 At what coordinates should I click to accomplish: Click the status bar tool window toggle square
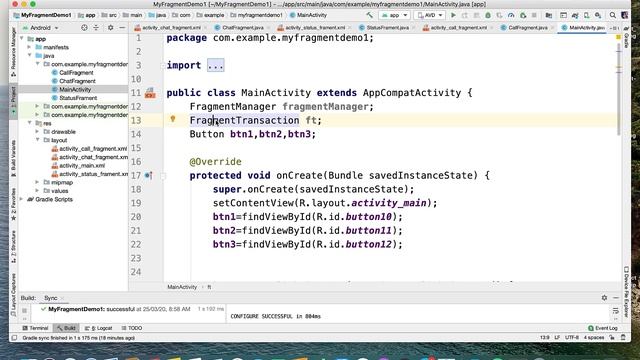click(x=14, y=338)
